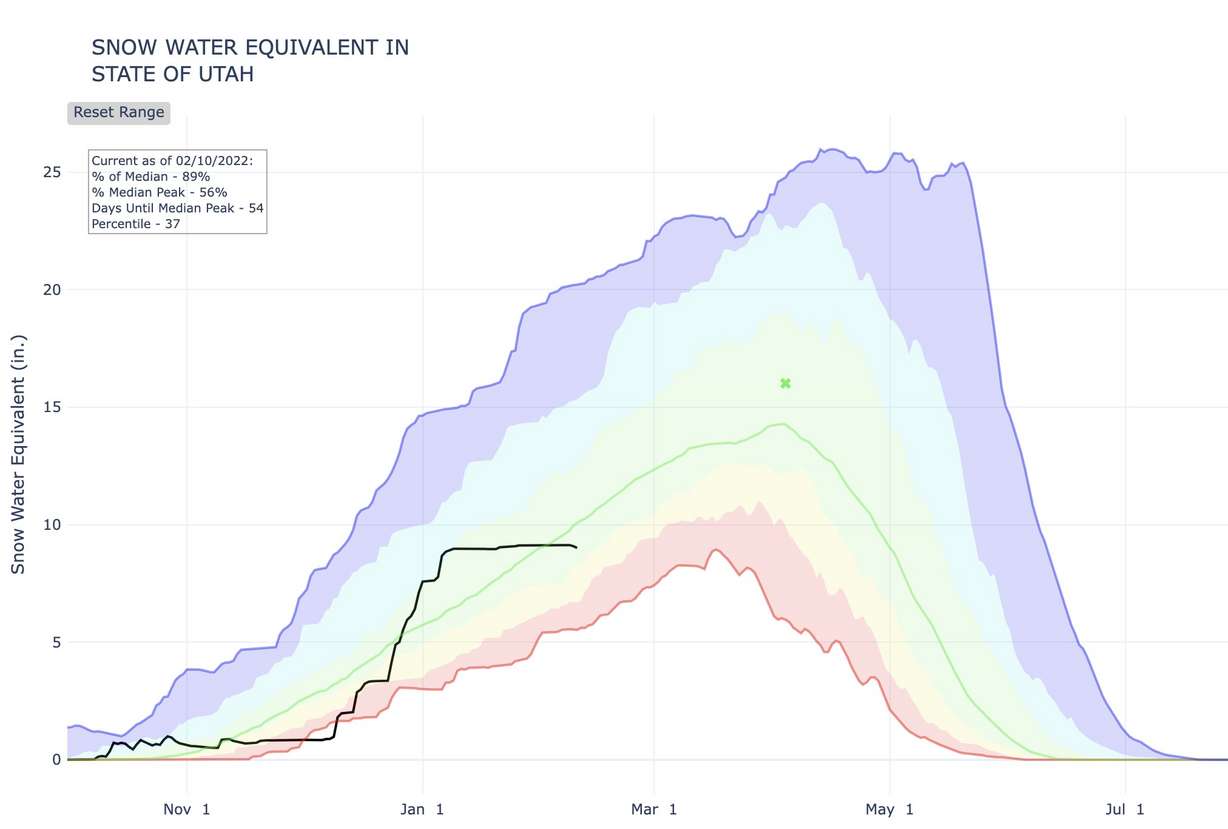
Task: Click the 'Mar 1' axis tick label
Action: [x=656, y=810]
